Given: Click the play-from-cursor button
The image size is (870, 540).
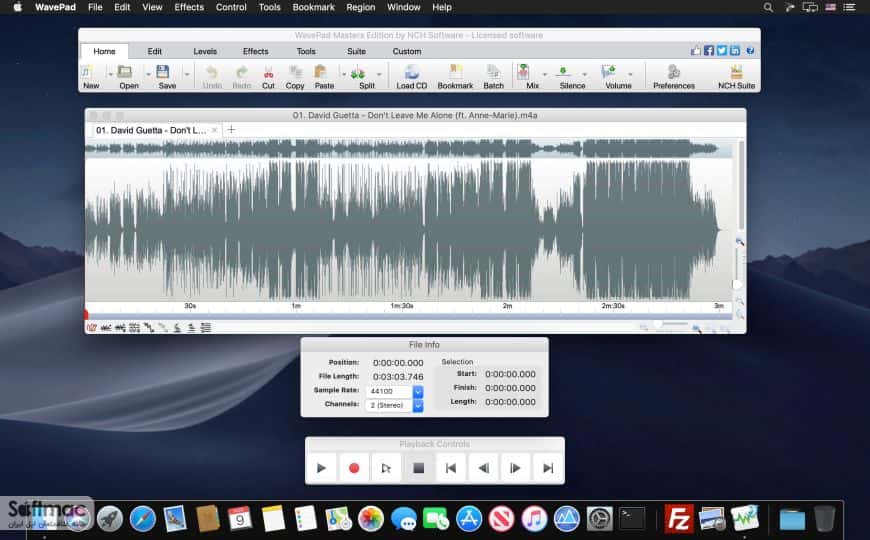Looking at the screenshot, I should click(x=386, y=468).
